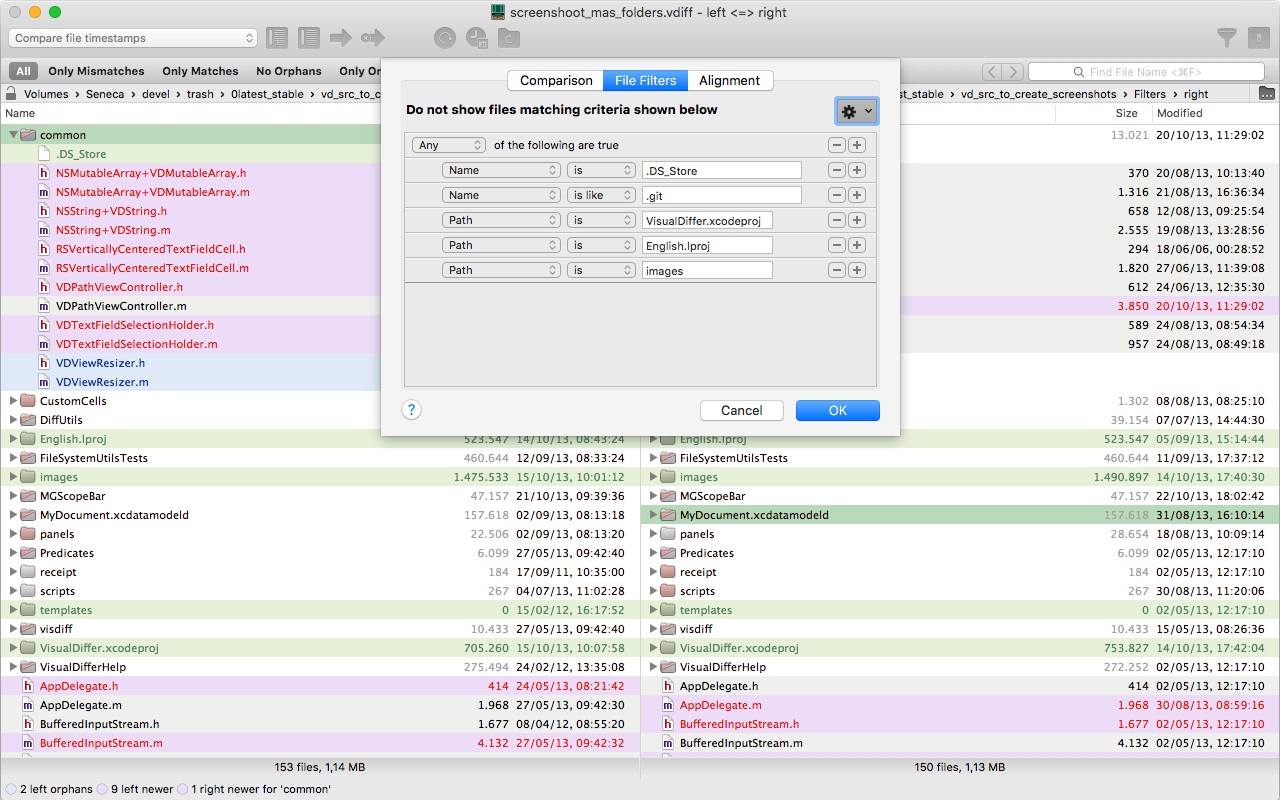This screenshot has width=1280, height=800.
Task: Open the gear actions dropdown in dialog
Action: click(x=856, y=111)
